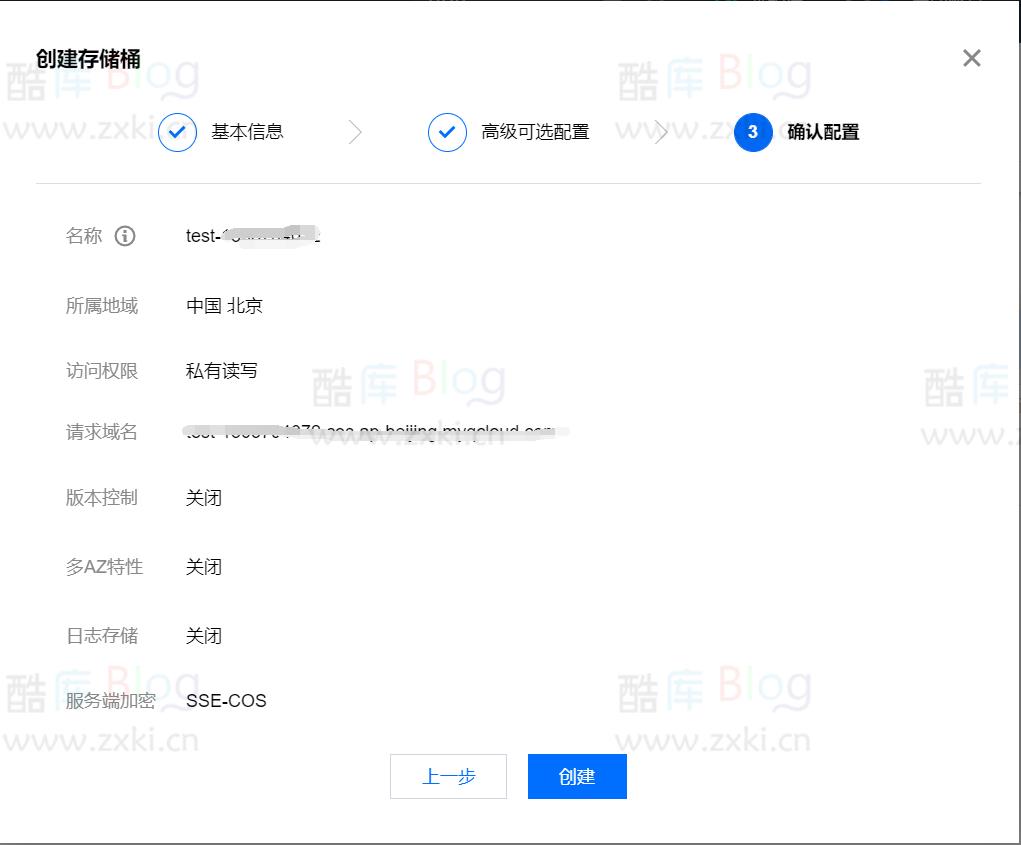The width and height of the screenshot is (1021, 845).
Task: Close the 创建存储桶 dialog
Action: tap(971, 58)
